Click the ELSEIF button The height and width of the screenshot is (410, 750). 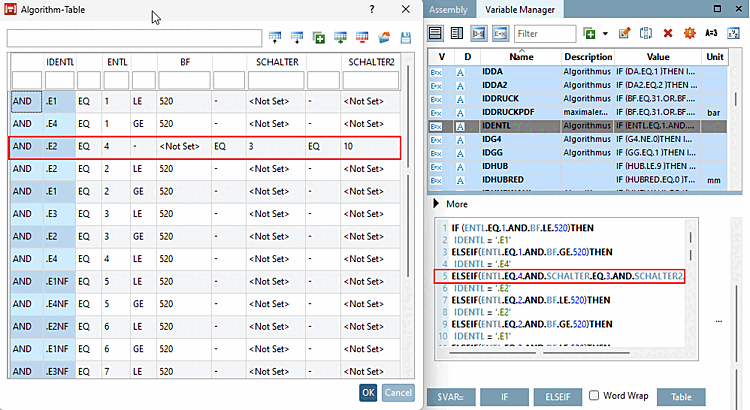click(558, 397)
